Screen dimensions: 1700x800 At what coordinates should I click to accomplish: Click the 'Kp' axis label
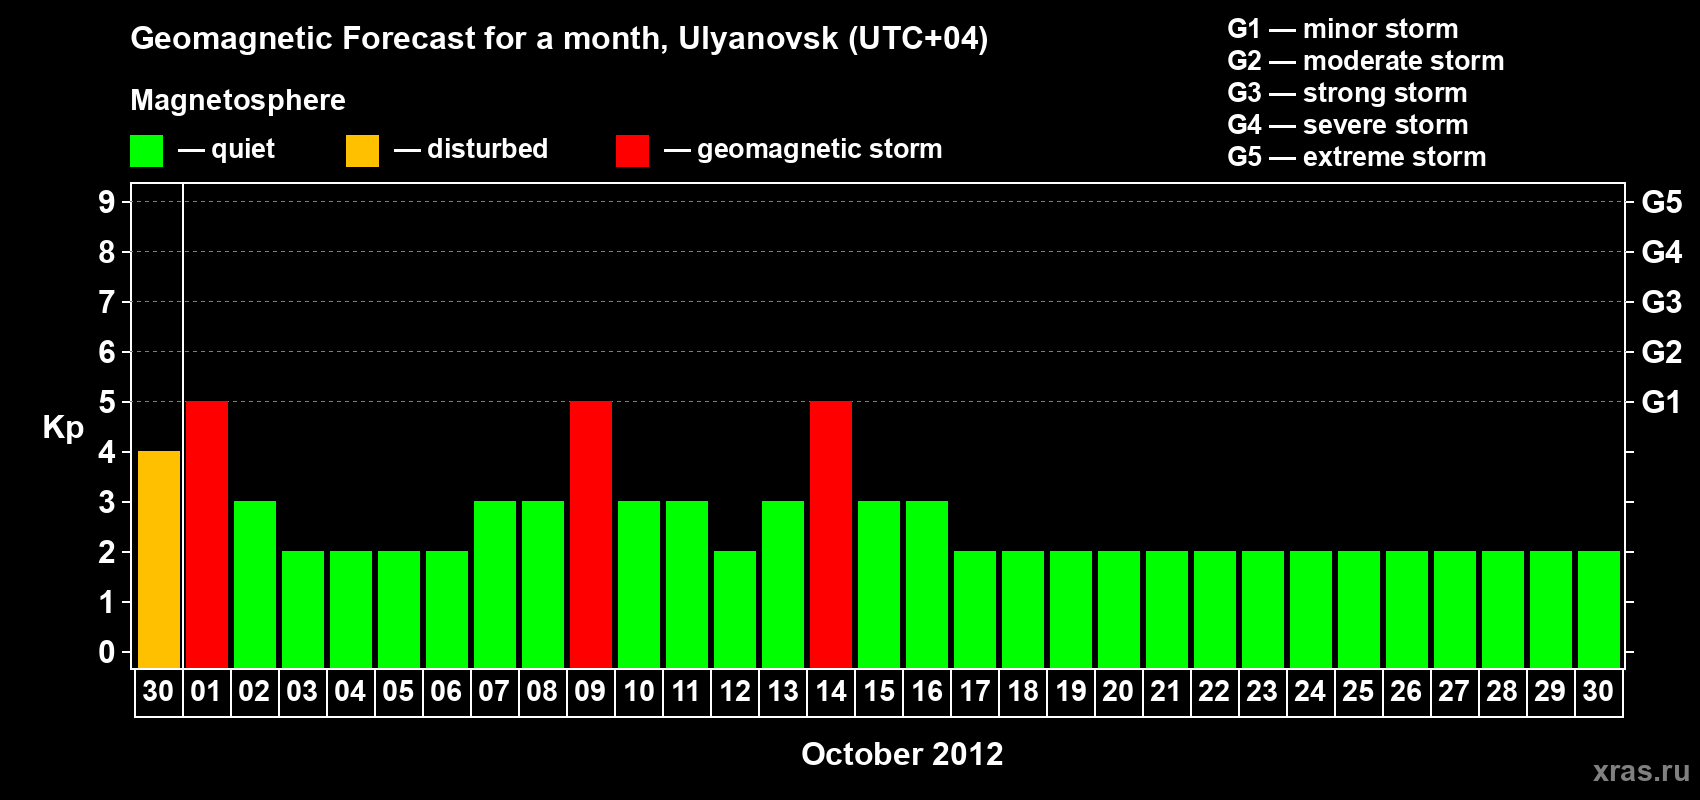click(63, 428)
